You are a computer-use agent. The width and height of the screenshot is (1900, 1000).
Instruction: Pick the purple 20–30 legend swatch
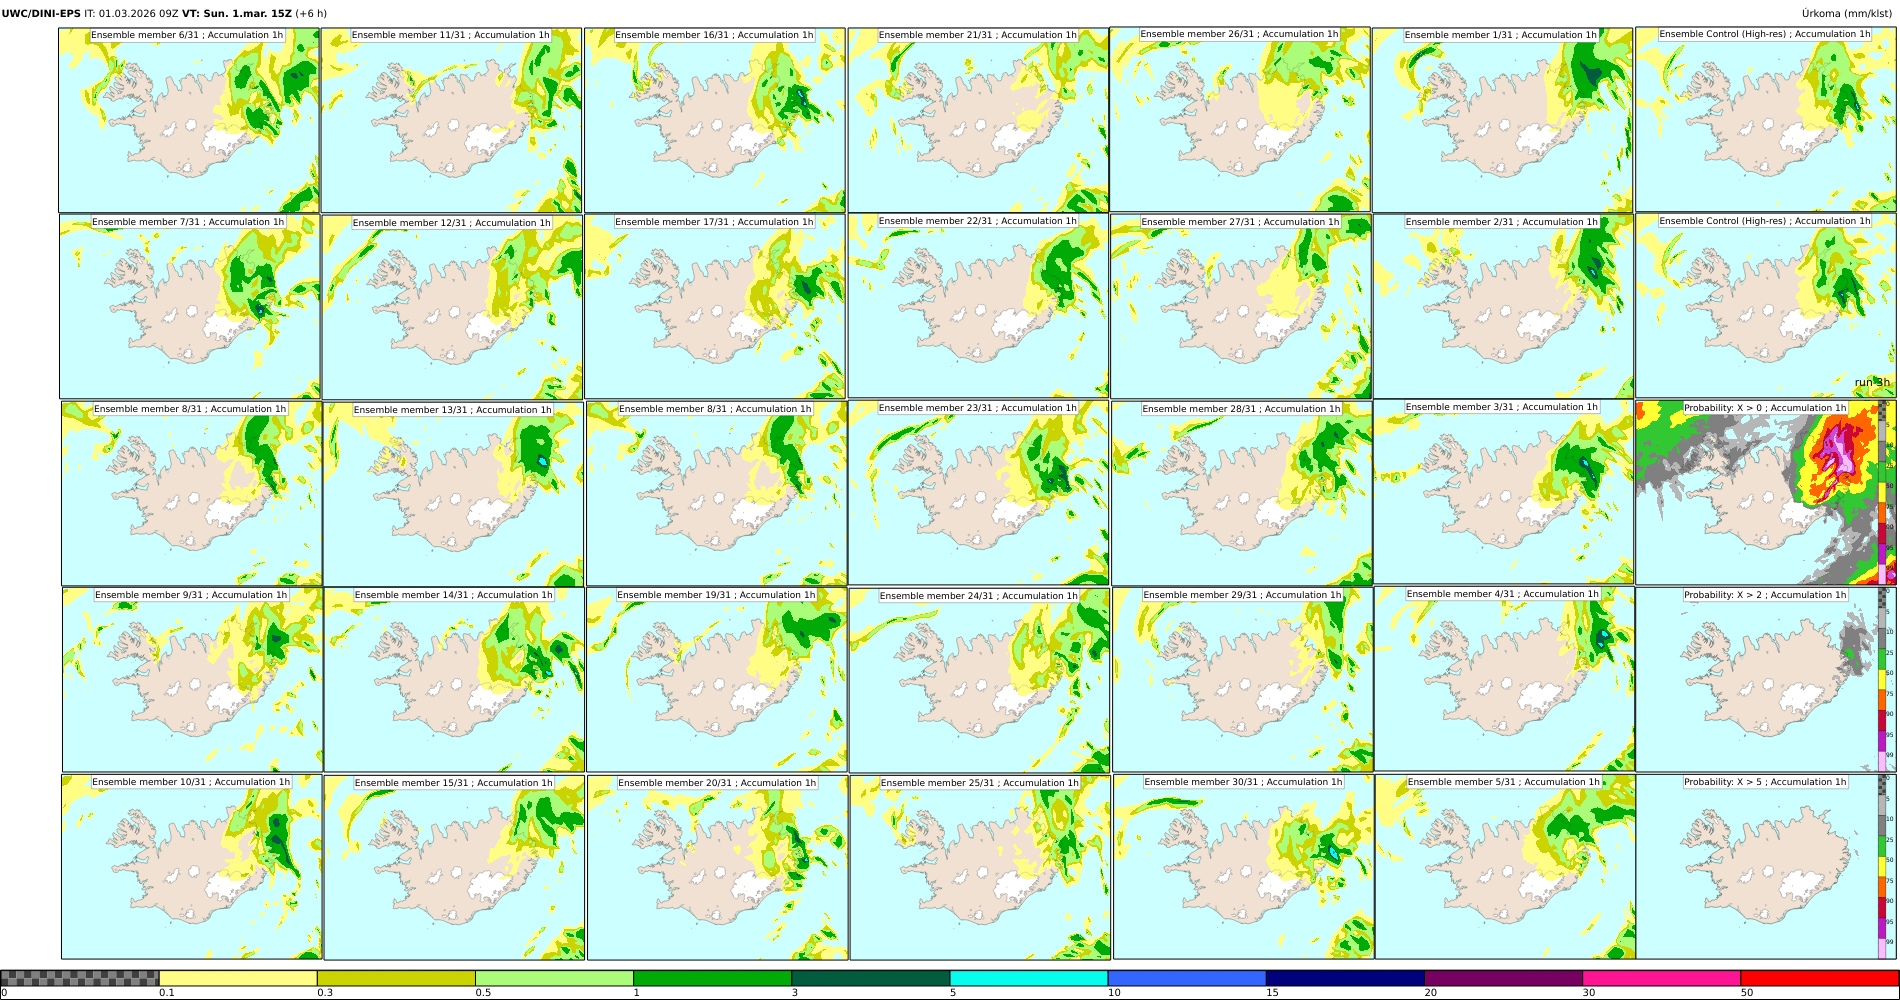click(x=1503, y=978)
